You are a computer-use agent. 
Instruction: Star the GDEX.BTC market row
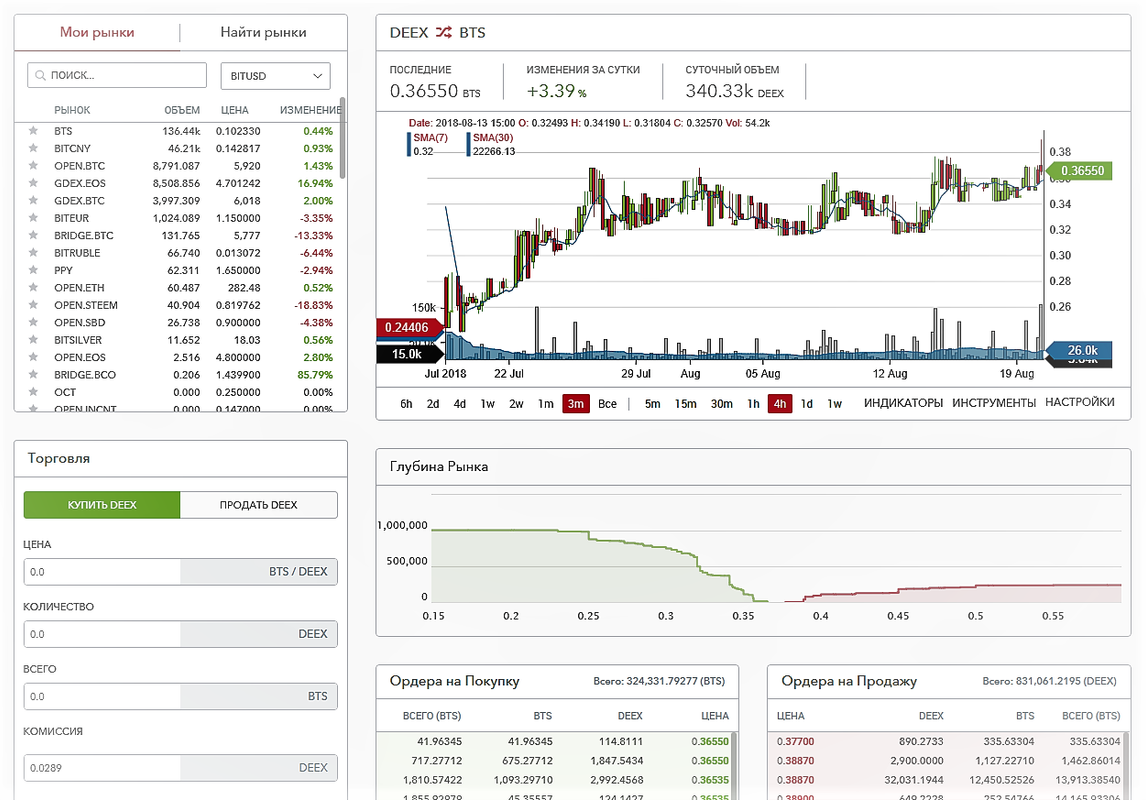pyautogui.click(x=33, y=200)
